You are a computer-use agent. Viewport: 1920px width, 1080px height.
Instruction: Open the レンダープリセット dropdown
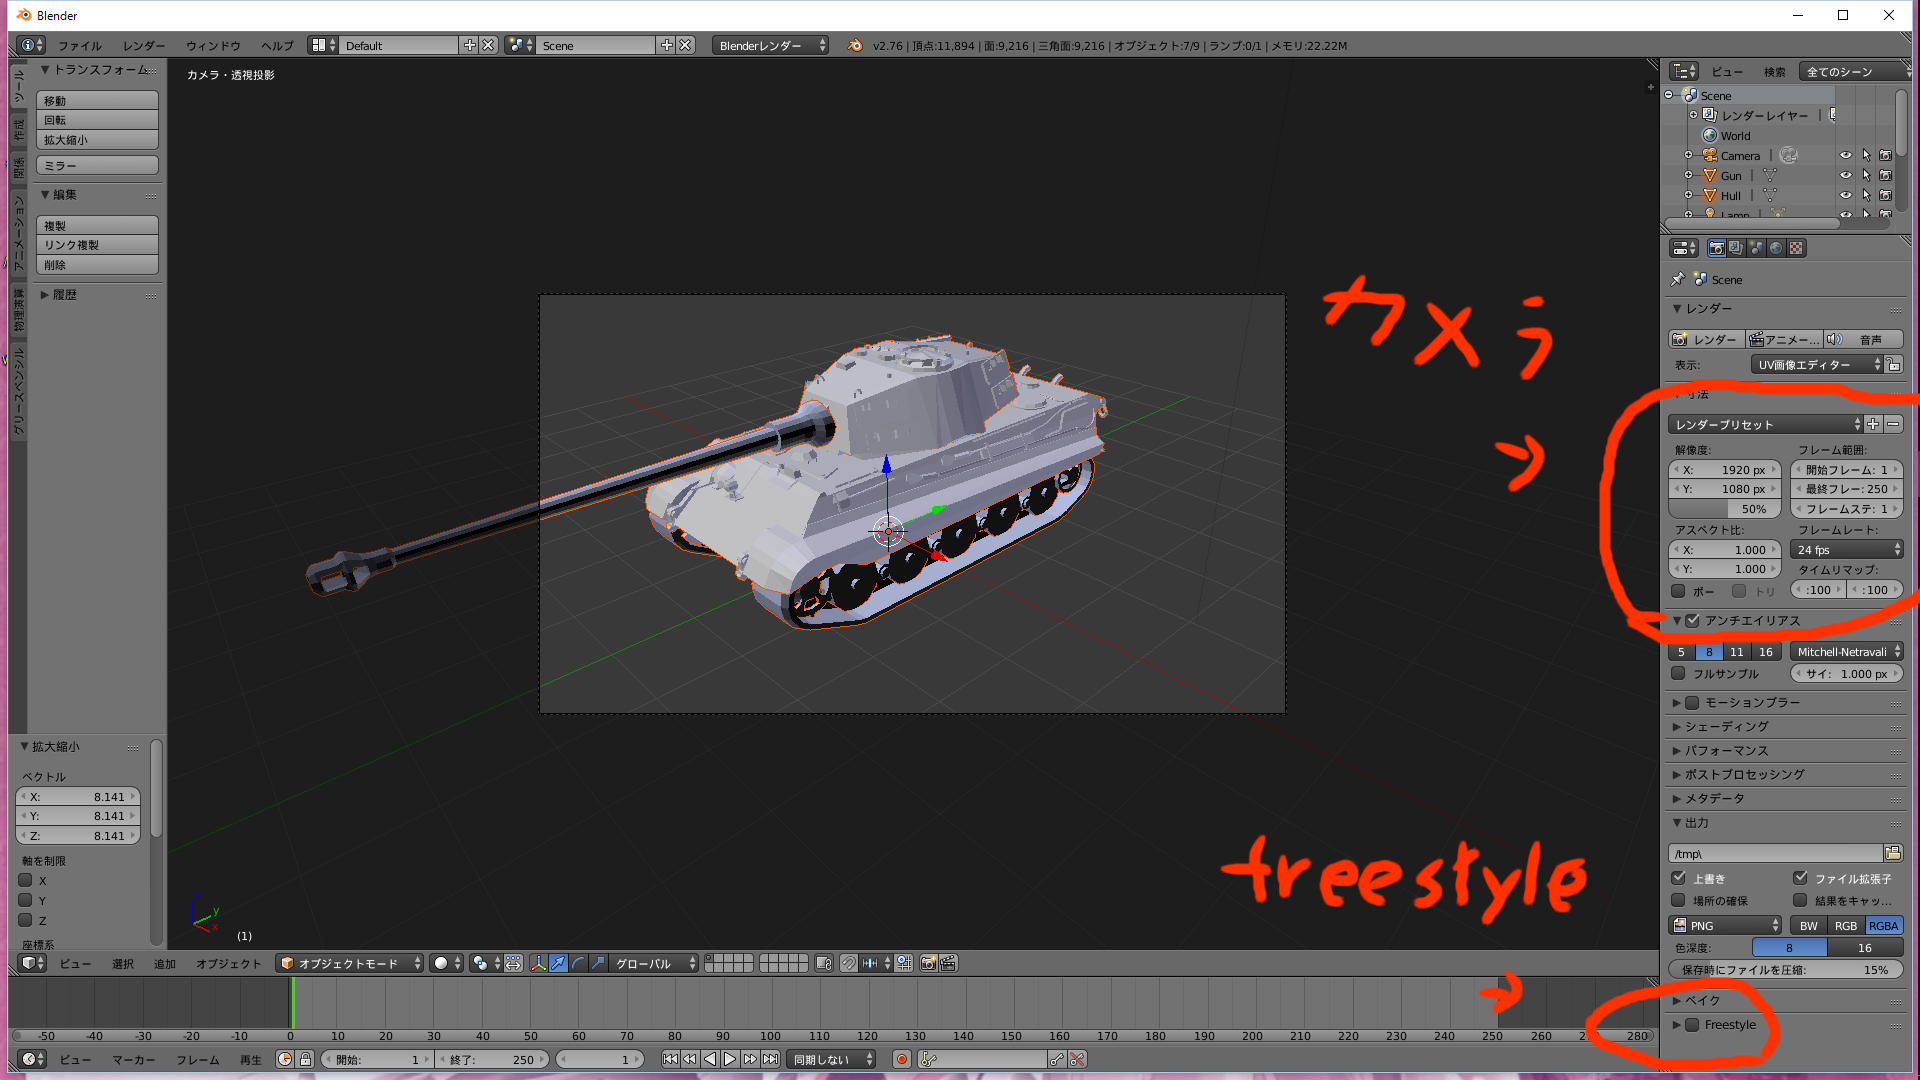click(x=1765, y=424)
